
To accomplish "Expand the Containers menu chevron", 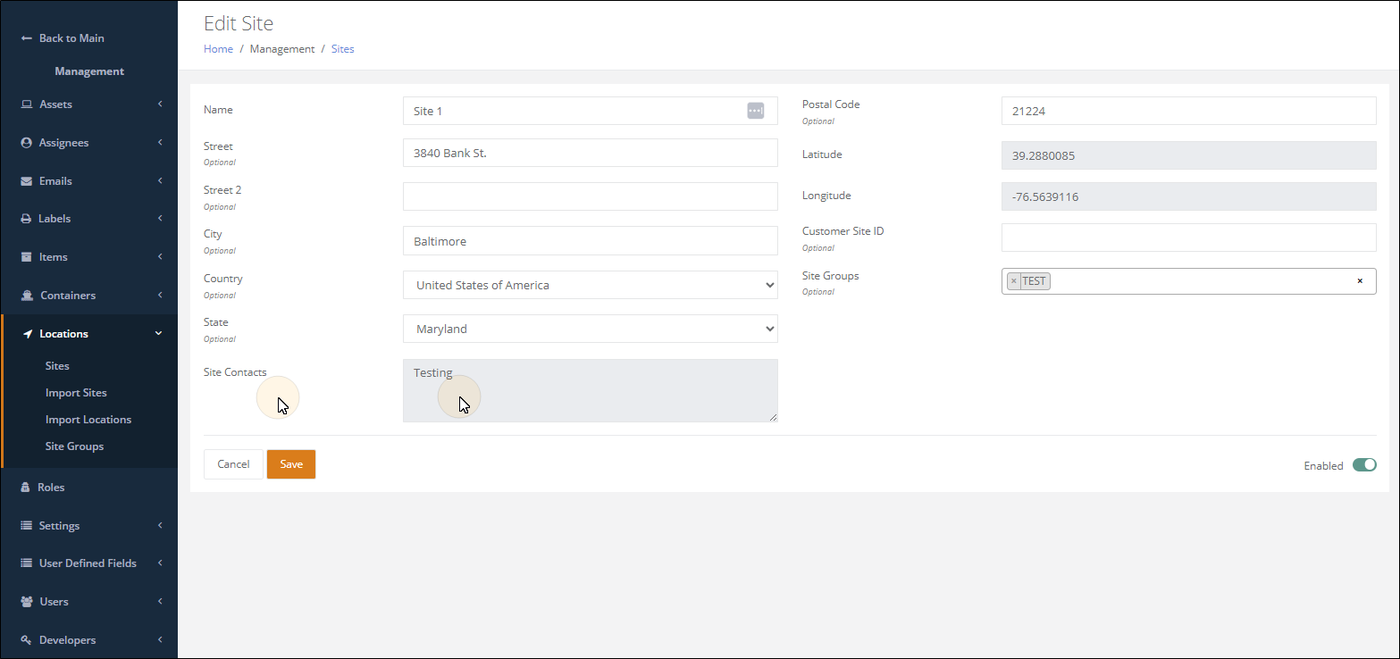I will 160,295.
